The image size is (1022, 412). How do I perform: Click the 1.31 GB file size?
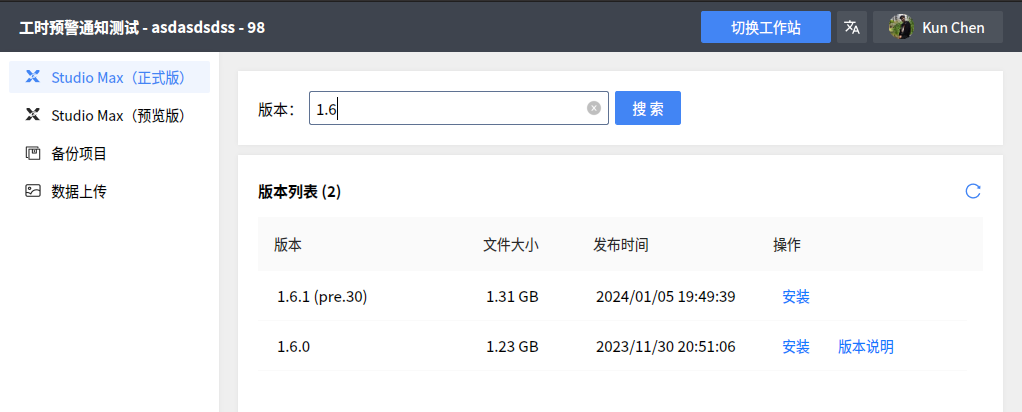(x=512, y=297)
